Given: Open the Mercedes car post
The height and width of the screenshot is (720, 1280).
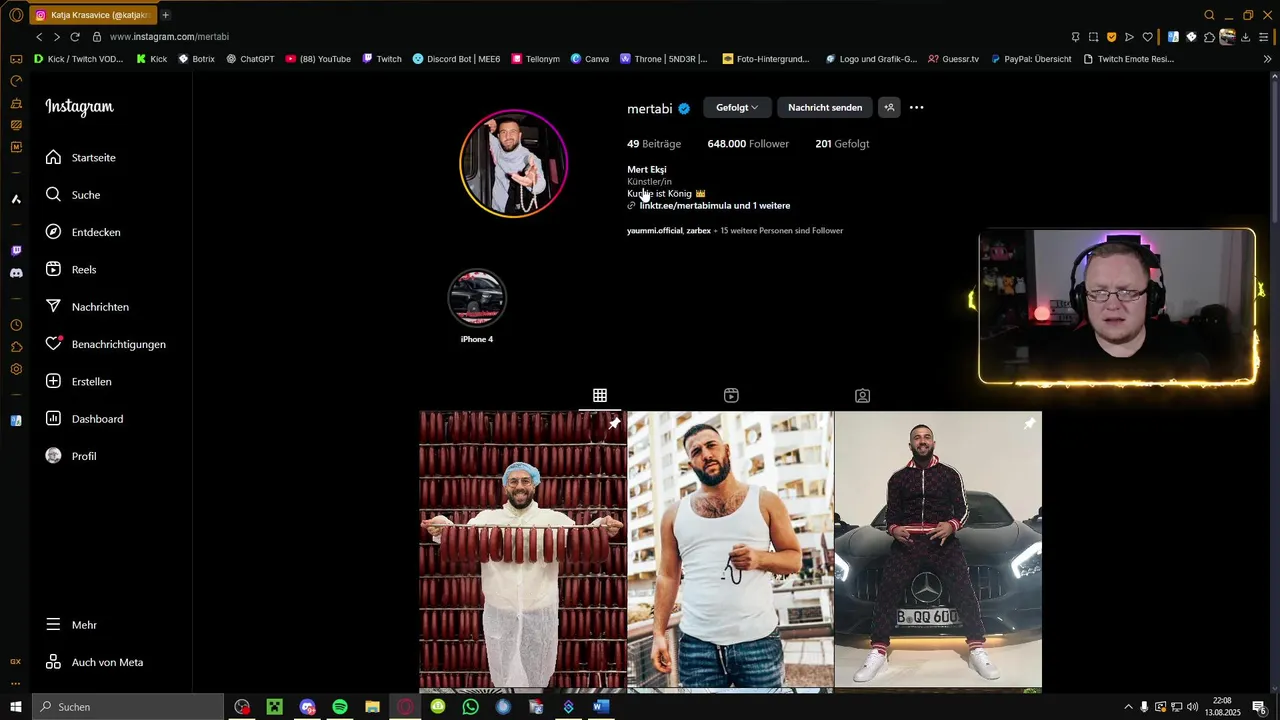Looking at the screenshot, I should point(938,550).
